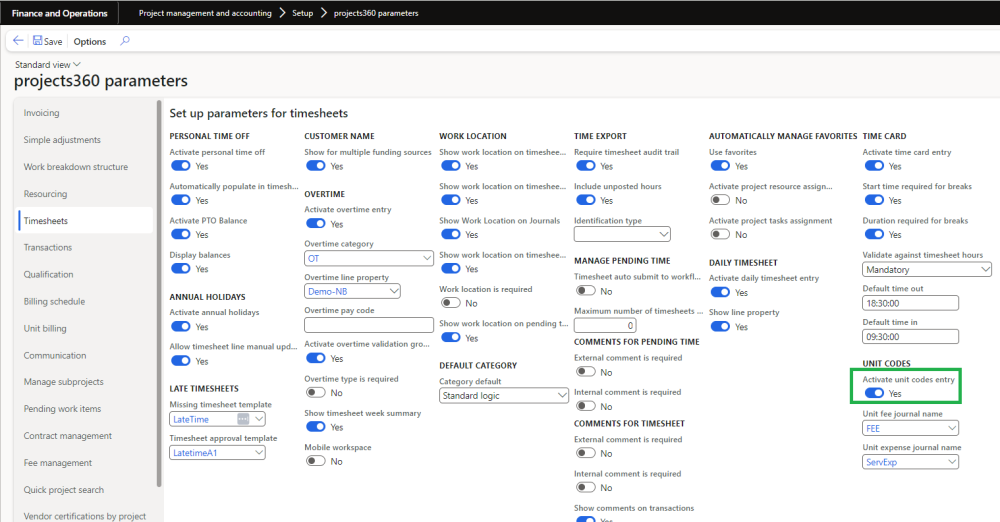1000x522 pixels.
Task: Click Project management and accounting breadcrumb
Action: point(205,13)
